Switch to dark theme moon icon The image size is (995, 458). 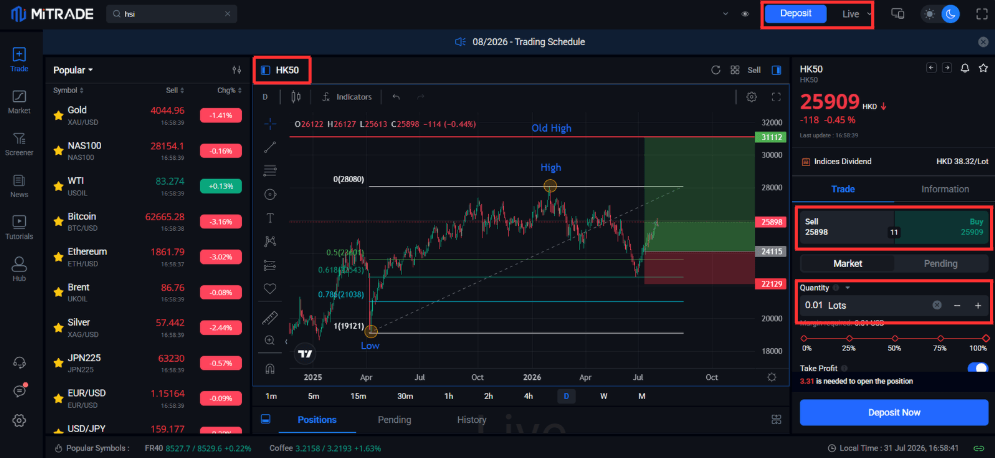950,14
